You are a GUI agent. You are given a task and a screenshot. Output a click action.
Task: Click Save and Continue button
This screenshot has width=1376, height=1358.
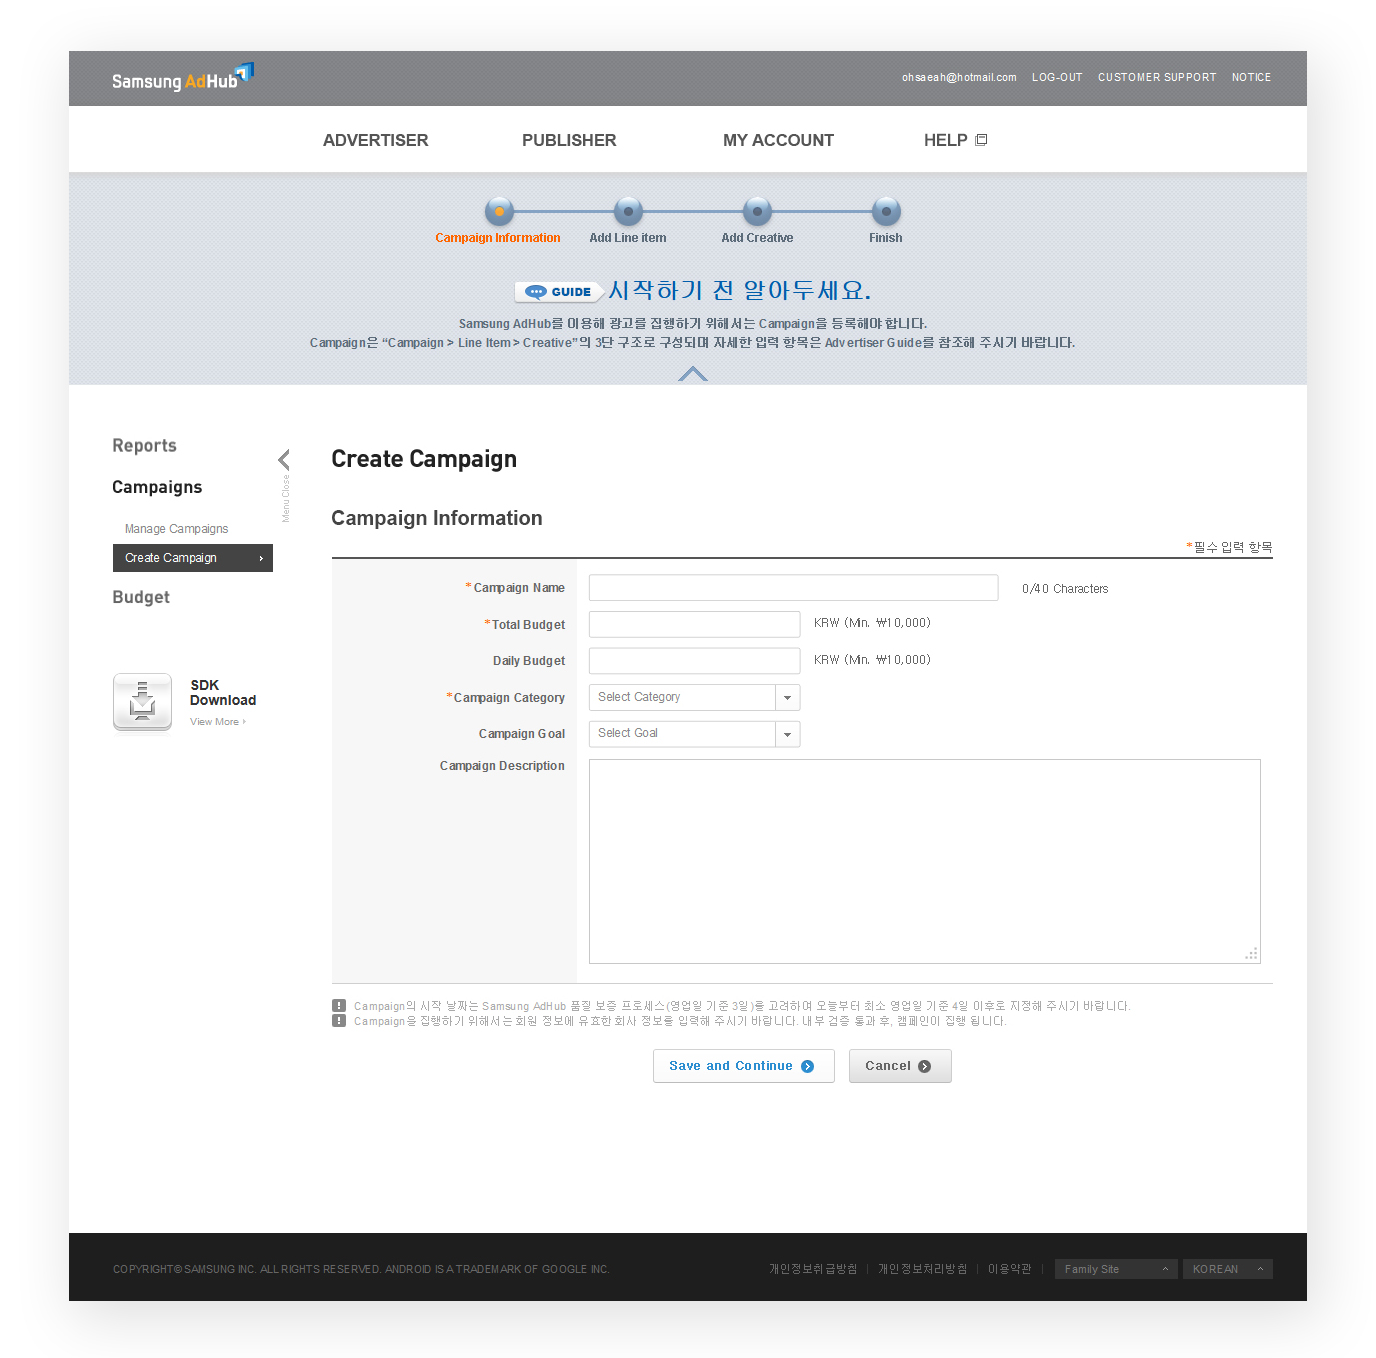click(x=744, y=1066)
